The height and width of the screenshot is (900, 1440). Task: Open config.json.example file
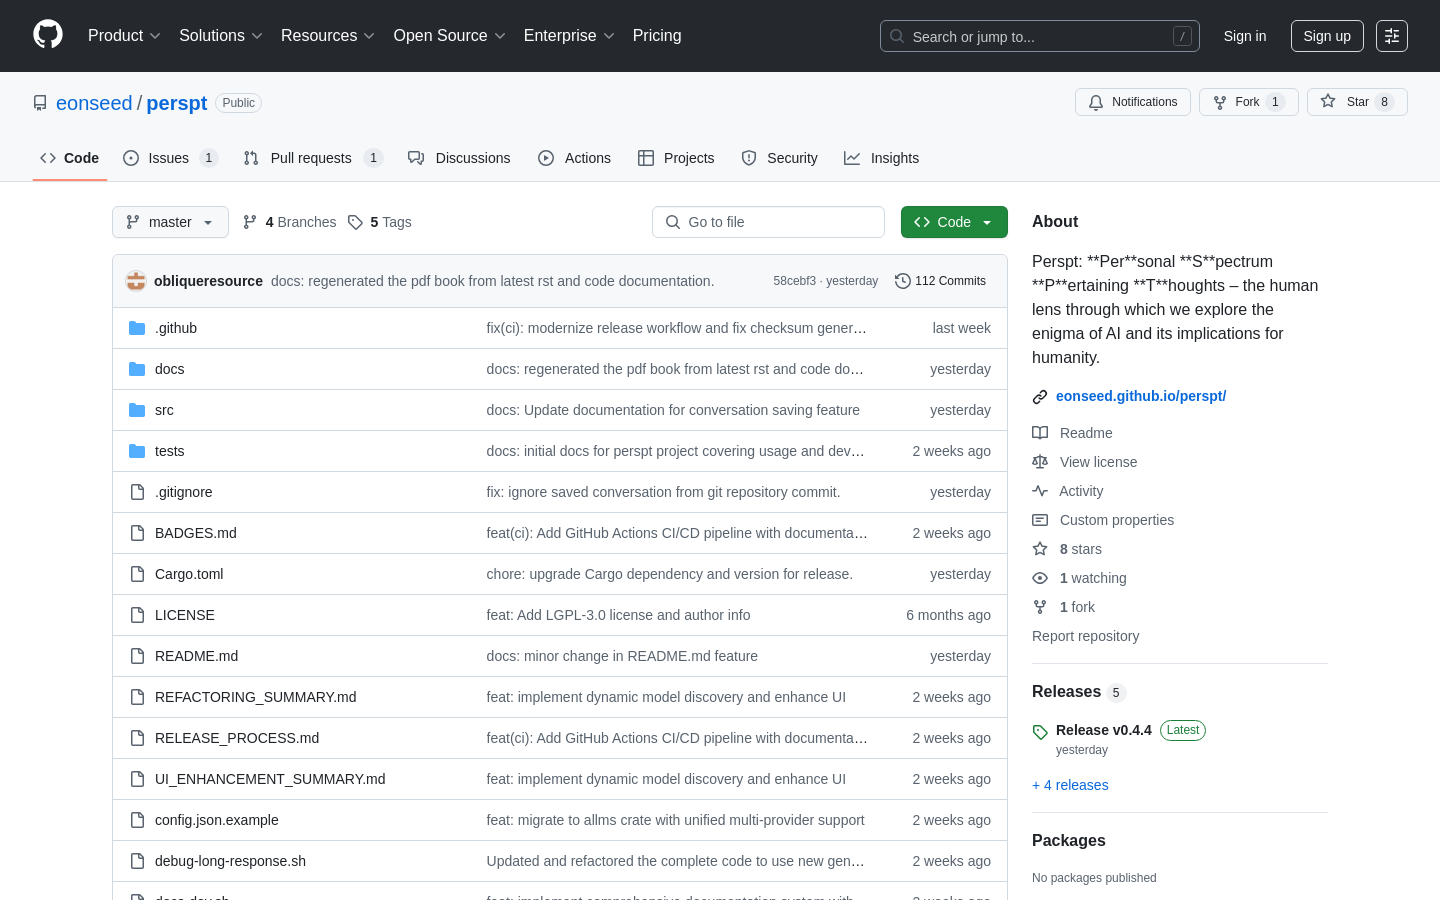coord(217,820)
